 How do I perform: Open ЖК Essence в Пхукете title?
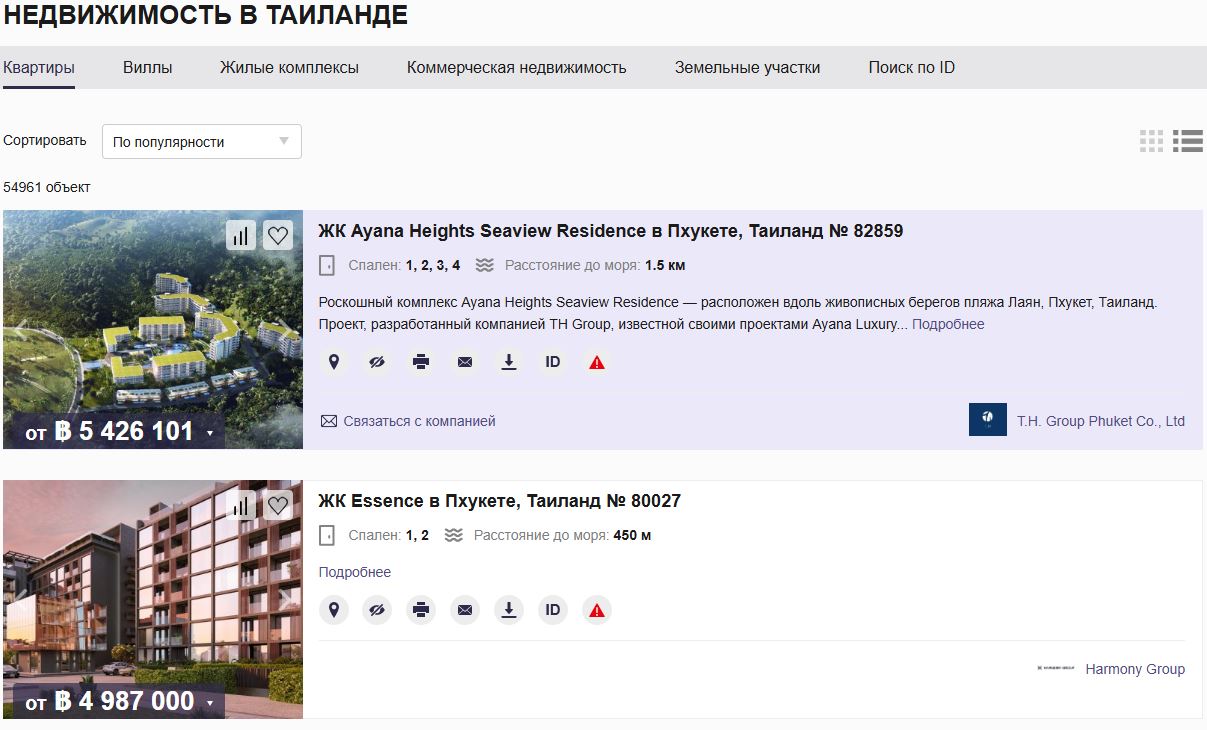click(500, 501)
